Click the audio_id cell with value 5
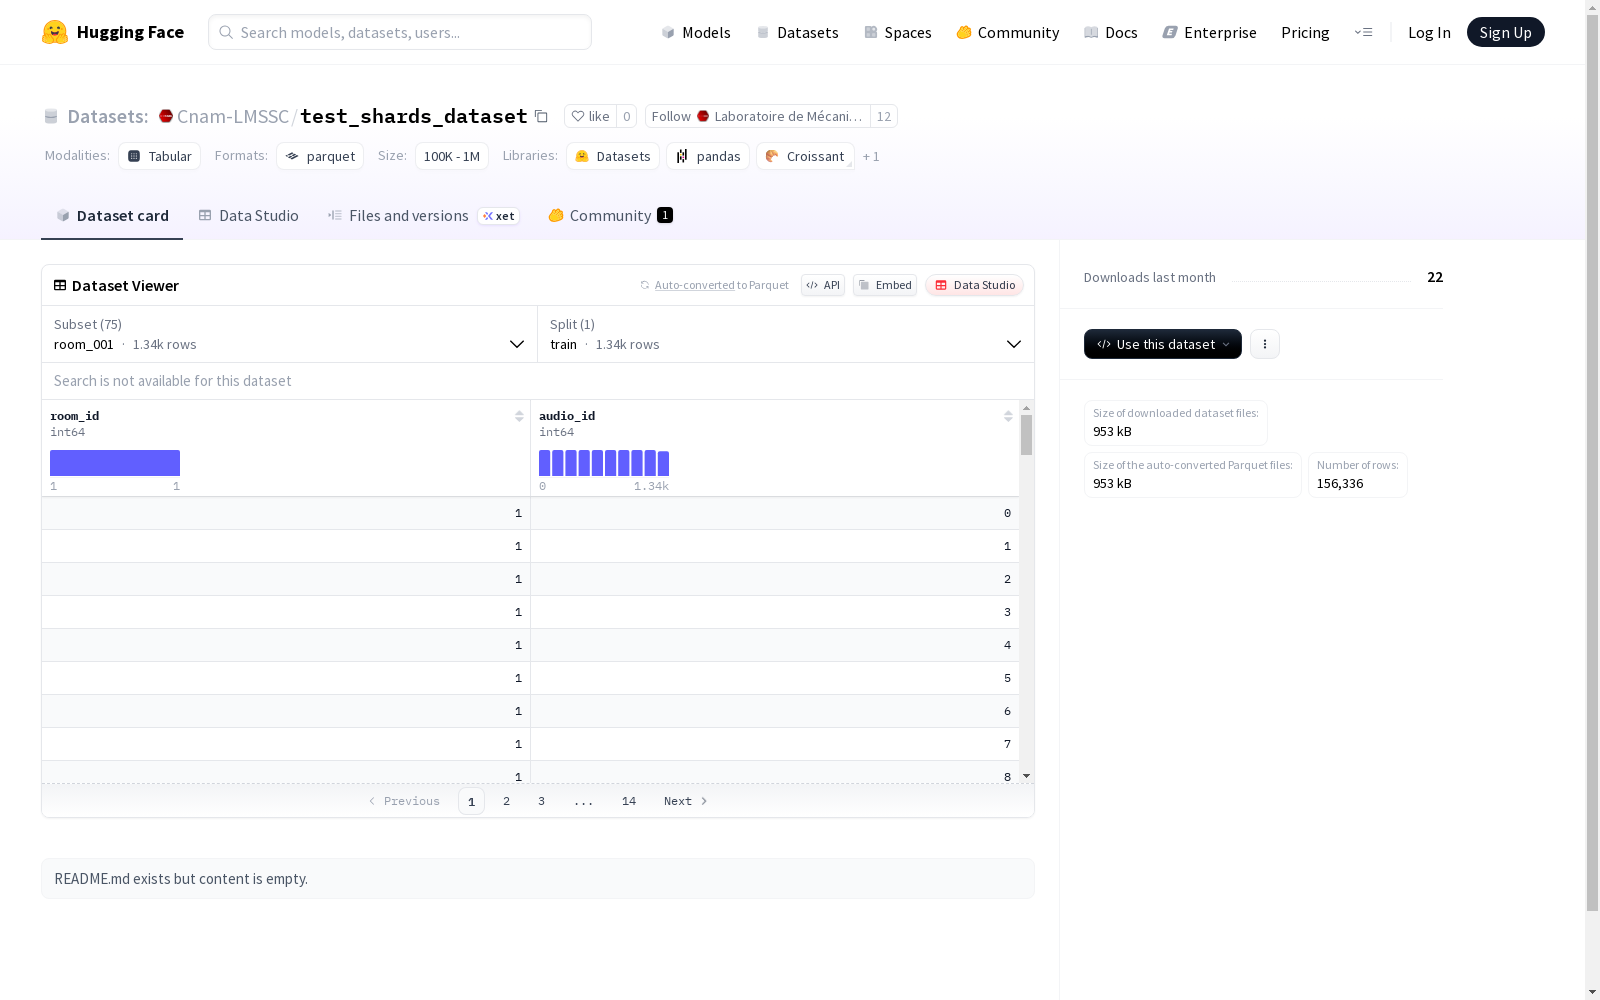 click(x=775, y=678)
